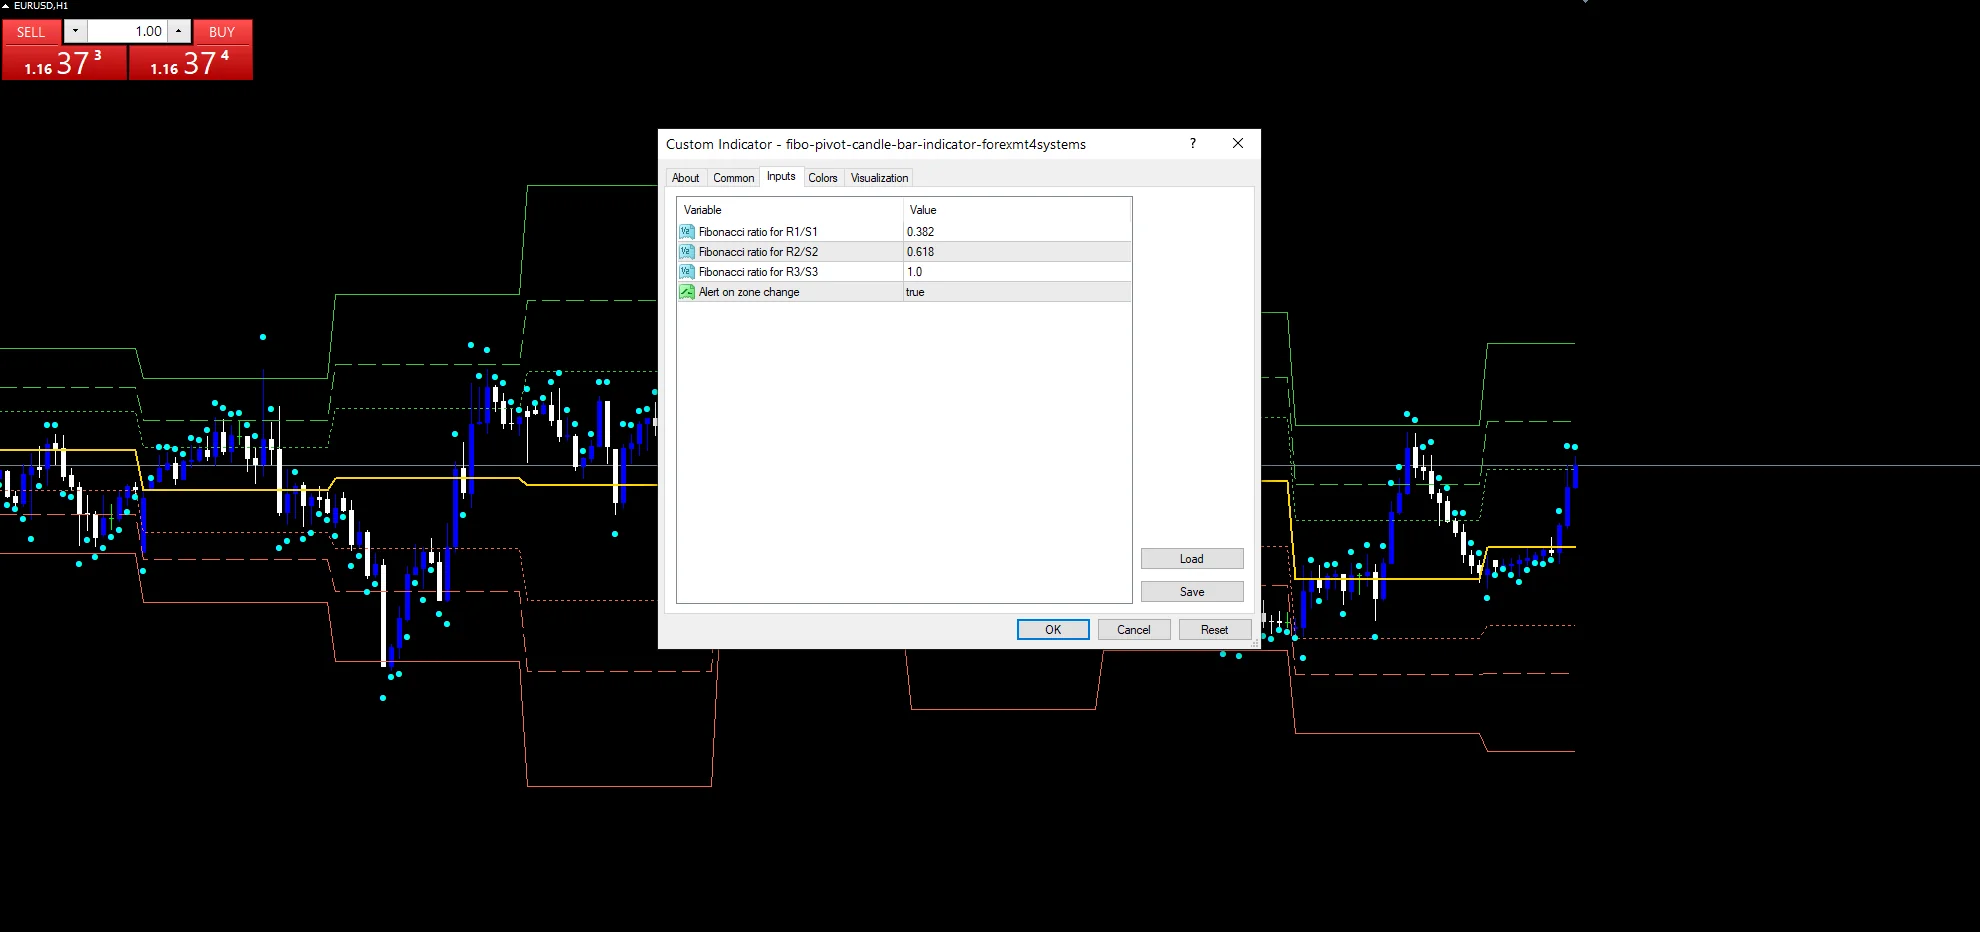
Task: Open the Inputs tab
Action: [781, 176]
